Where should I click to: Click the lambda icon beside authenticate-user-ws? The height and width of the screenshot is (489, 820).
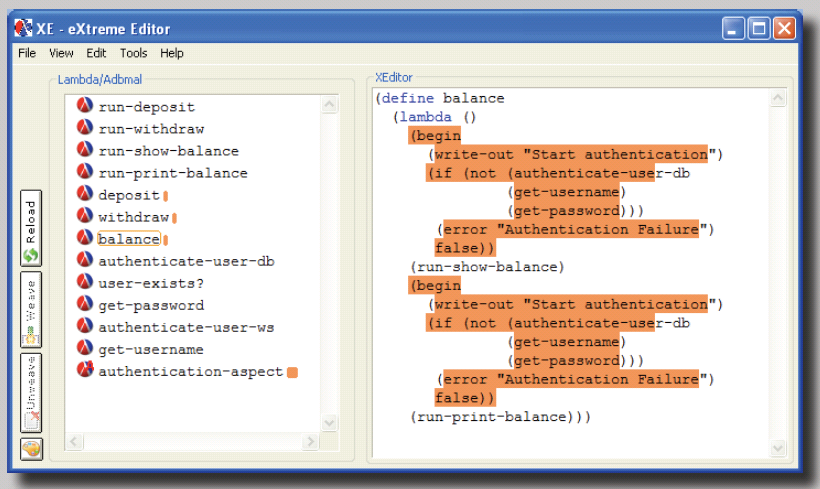85,327
